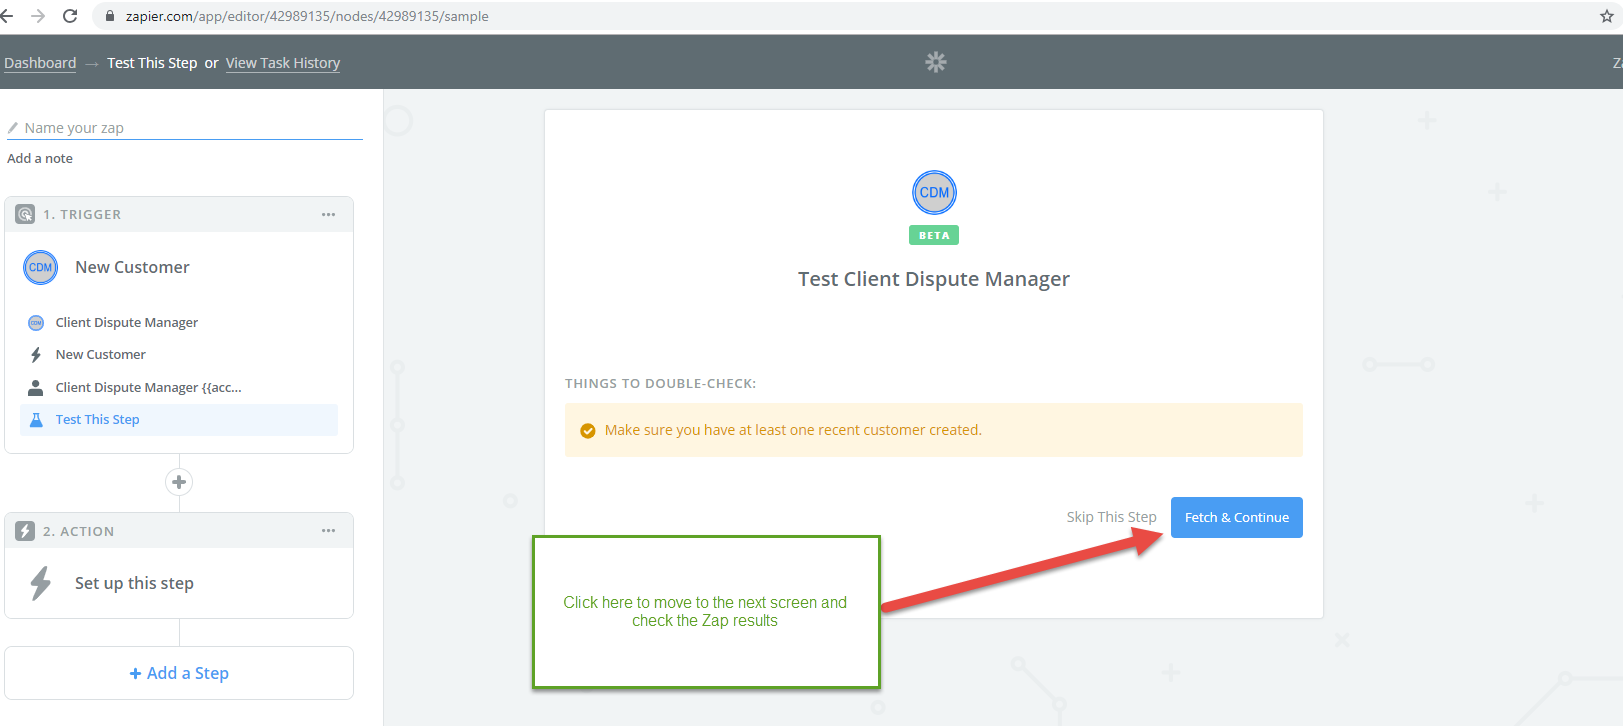The height and width of the screenshot is (726, 1623).
Task: Click the Test Client Dispute Manager heading
Action: coord(934,279)
